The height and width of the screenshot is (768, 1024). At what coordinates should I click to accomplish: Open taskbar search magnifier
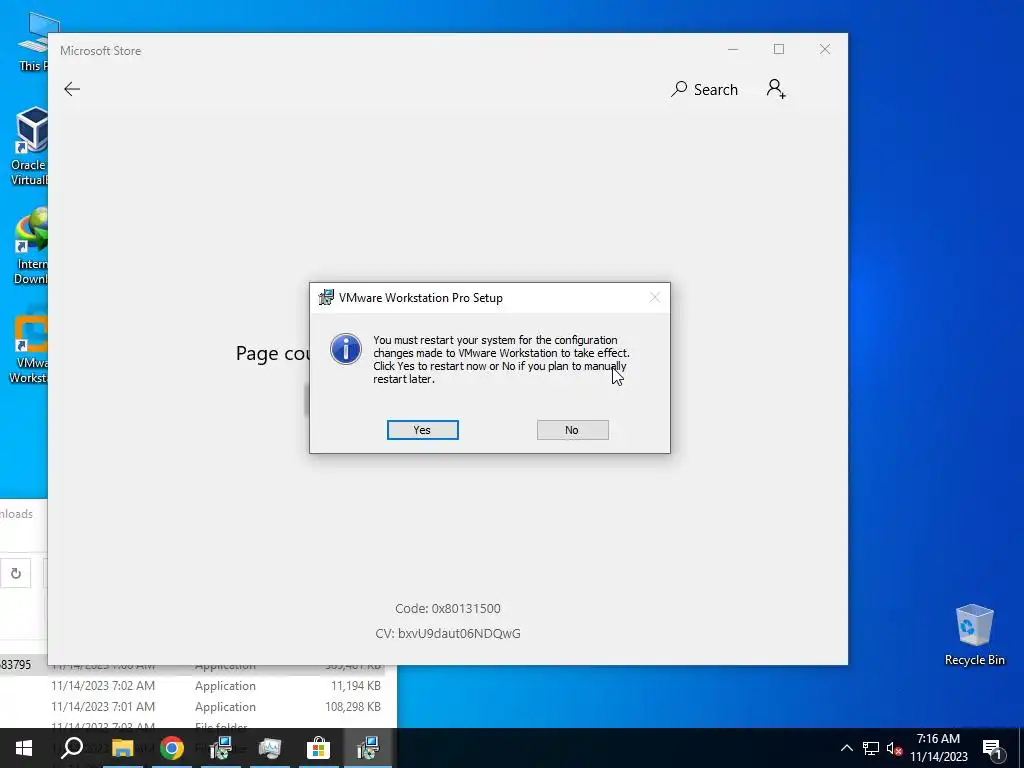[72, 748]
